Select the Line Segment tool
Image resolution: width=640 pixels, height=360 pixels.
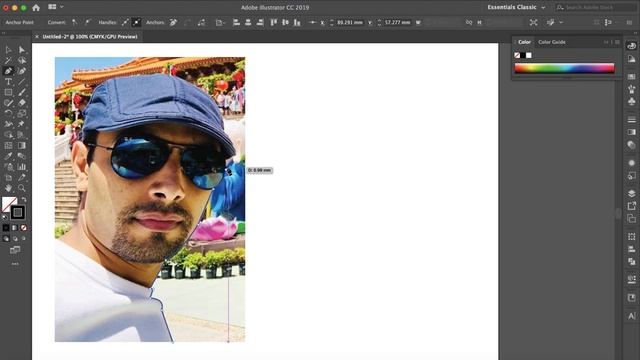tap(22, 82)
